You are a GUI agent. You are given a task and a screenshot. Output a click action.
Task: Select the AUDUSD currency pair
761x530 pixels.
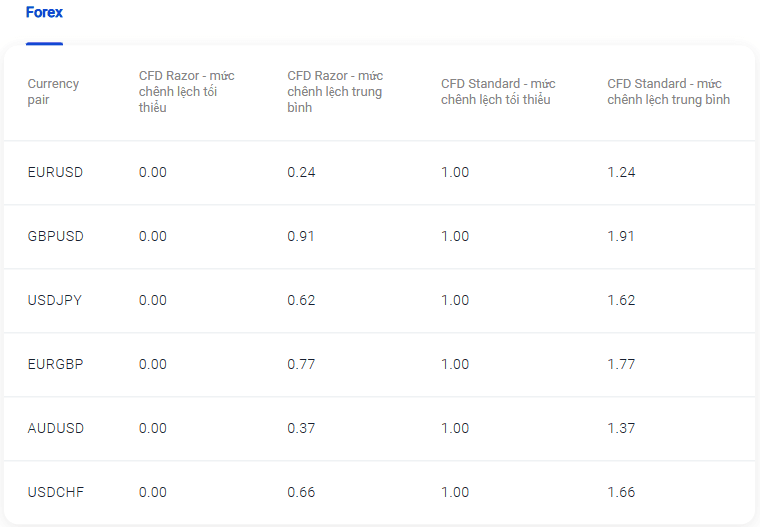pos(56,429)
